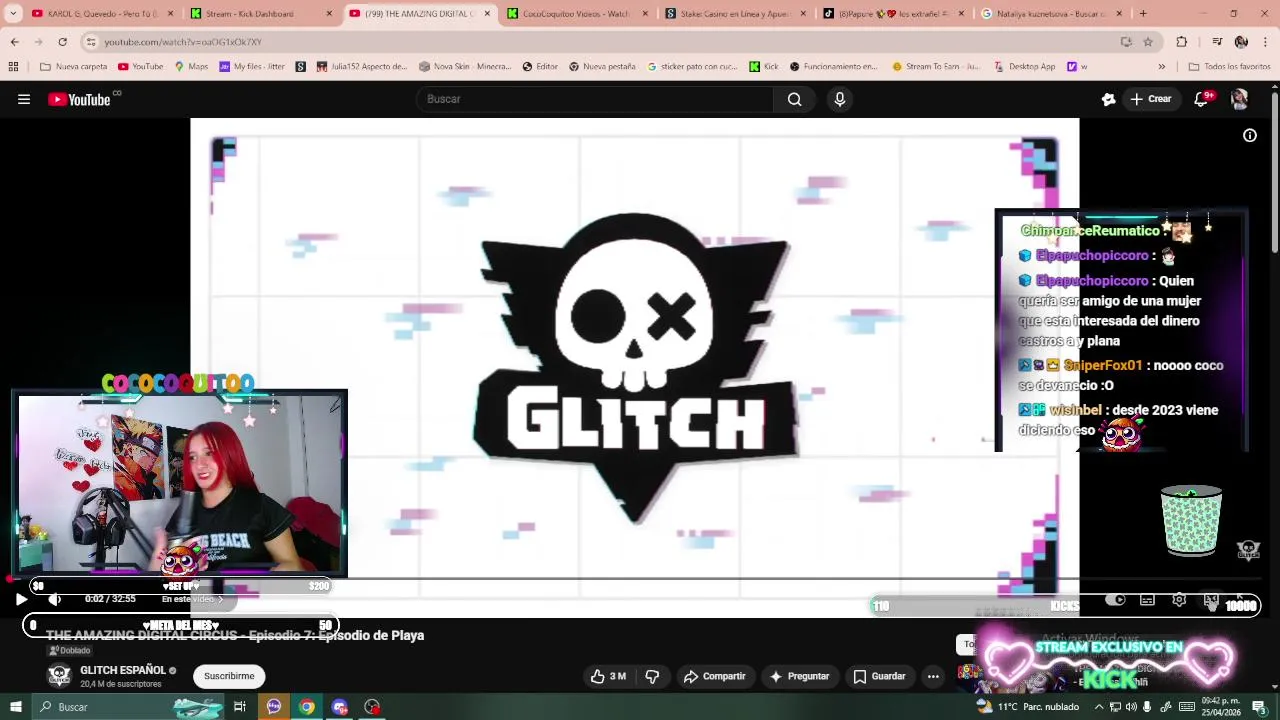Open more actions three-dot menu
Screen dimensions: 1280x720
[933, 676]
